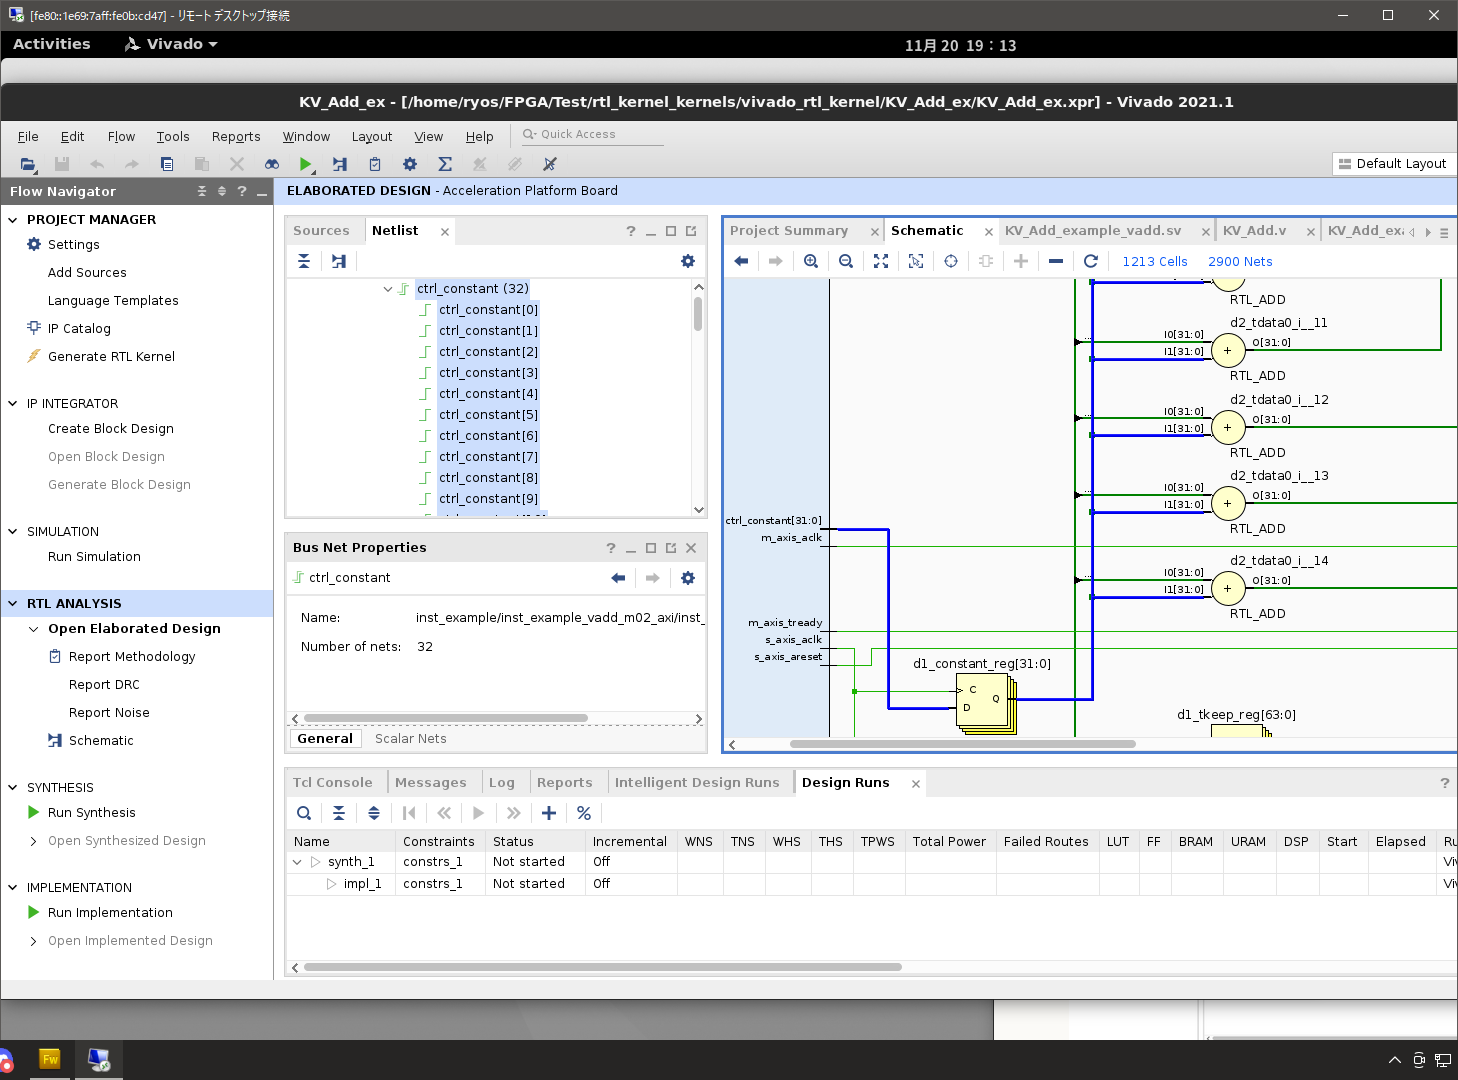Click the percent icon in Design Runs
This screenshot has width=1458, height=1080.
point(584,813)
